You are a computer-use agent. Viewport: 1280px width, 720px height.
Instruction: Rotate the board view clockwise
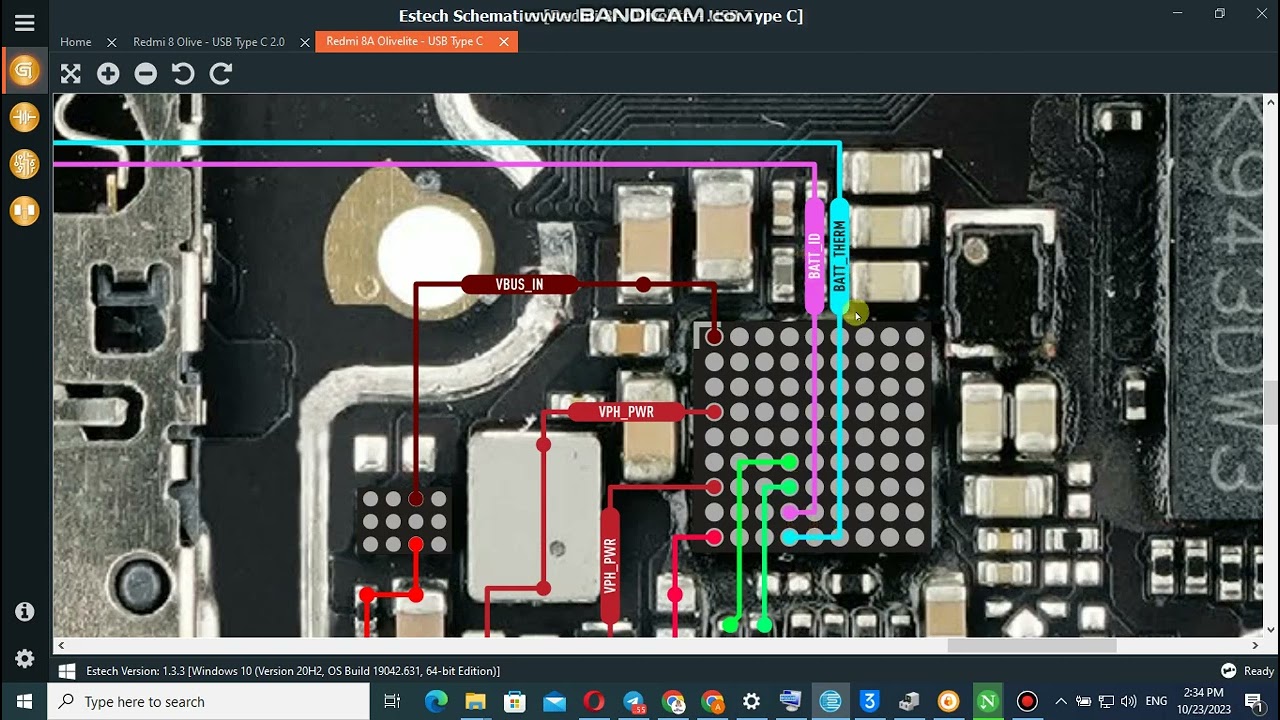pyautogui.click(x=221, y=73)
